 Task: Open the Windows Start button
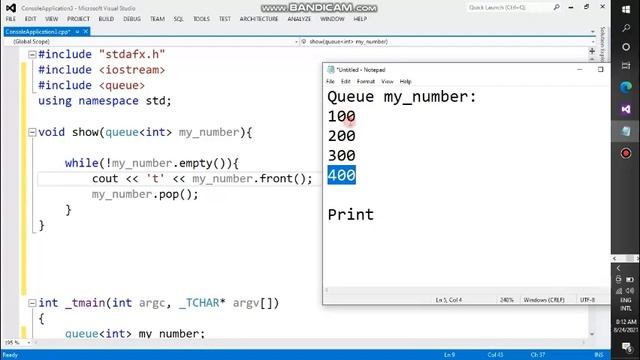[x=626, y=9]
